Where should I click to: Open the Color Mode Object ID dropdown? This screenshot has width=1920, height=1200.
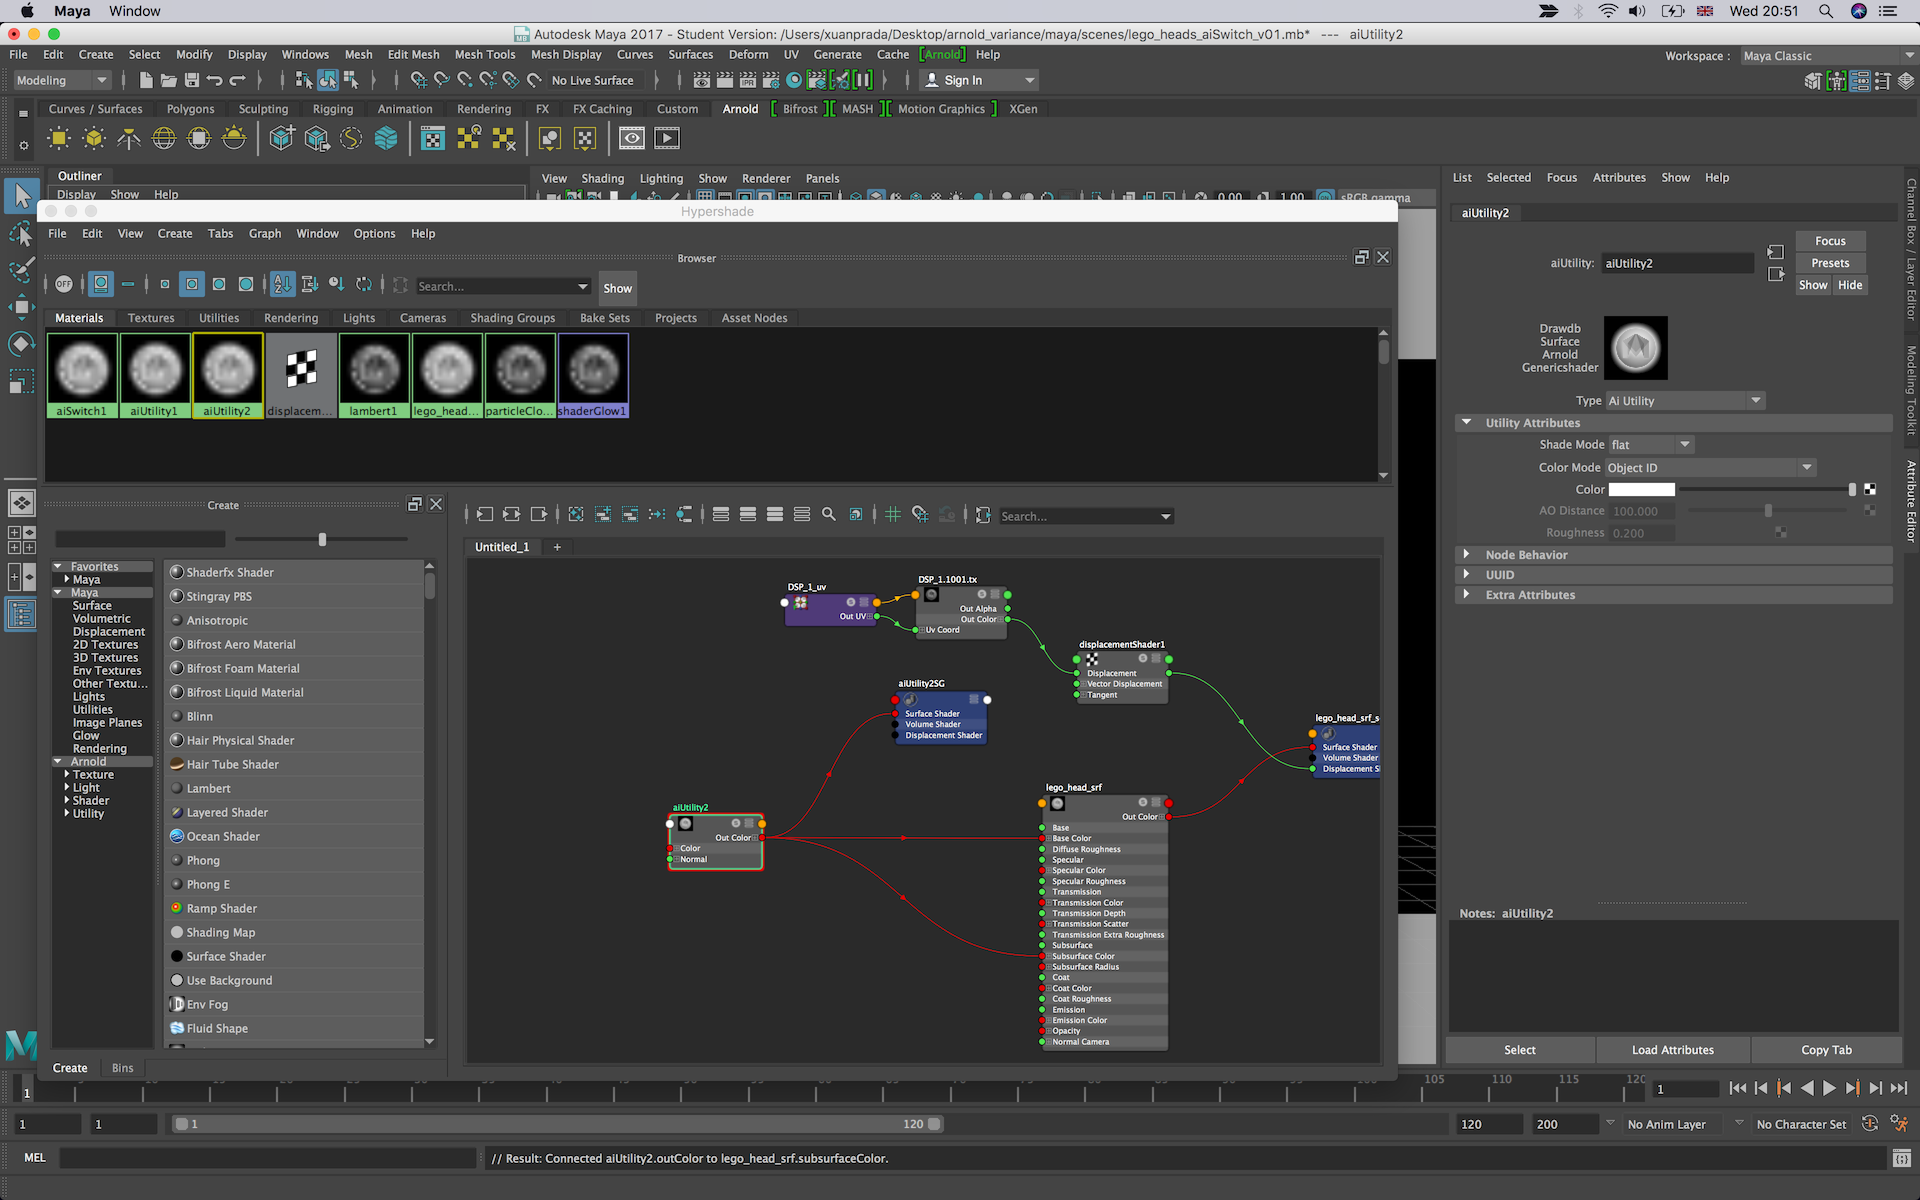tap(1710, 468)
